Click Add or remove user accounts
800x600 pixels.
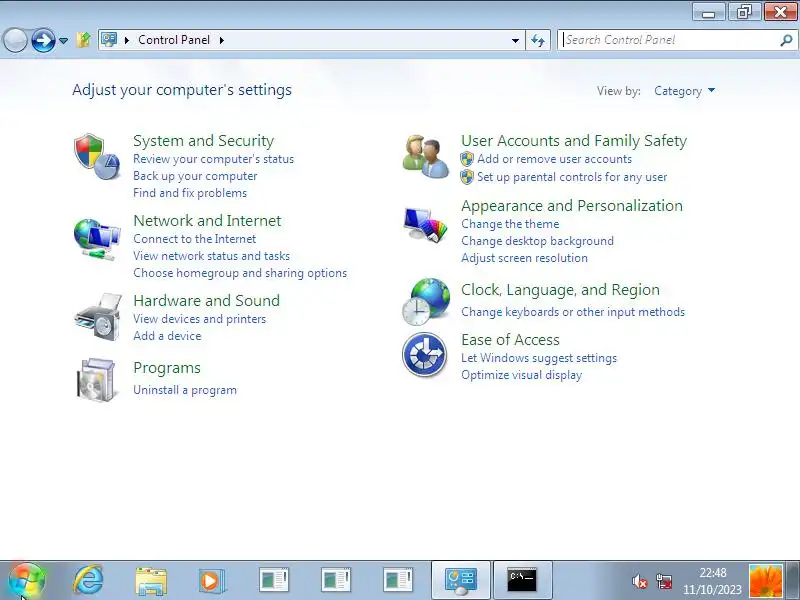point(555,159)
